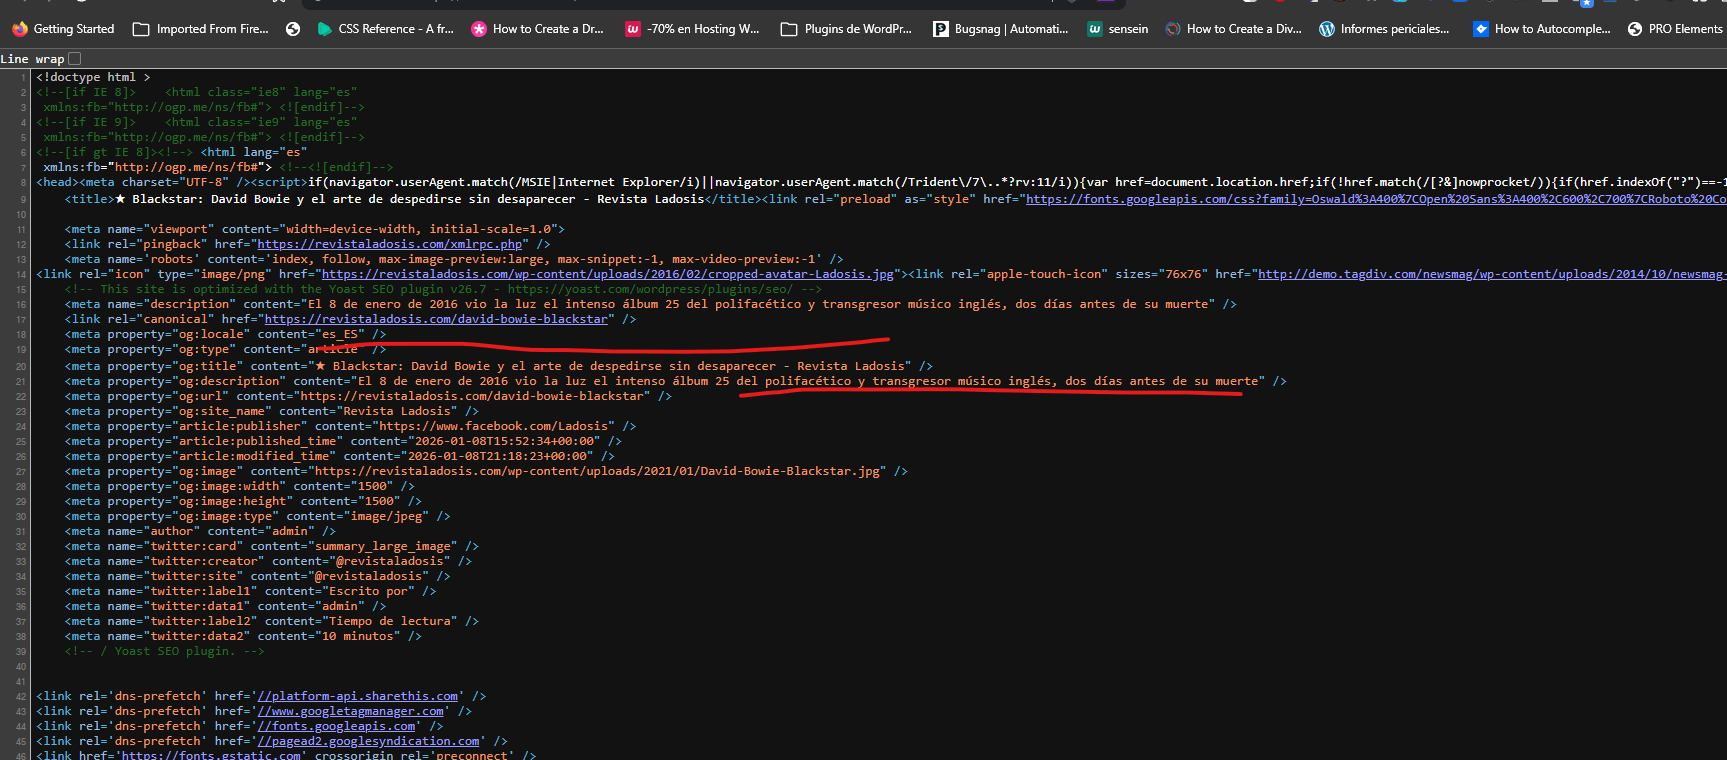The height and width of the screenshot is (760, 1727).
Task: Open the How to Create a Div bookmark
Action: [1233, 29]
